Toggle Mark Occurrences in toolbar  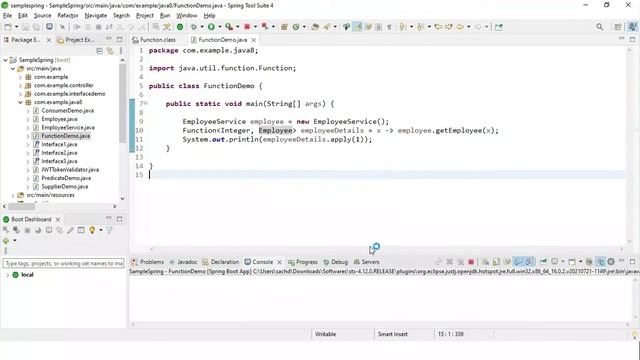click(x=358, y=27)
